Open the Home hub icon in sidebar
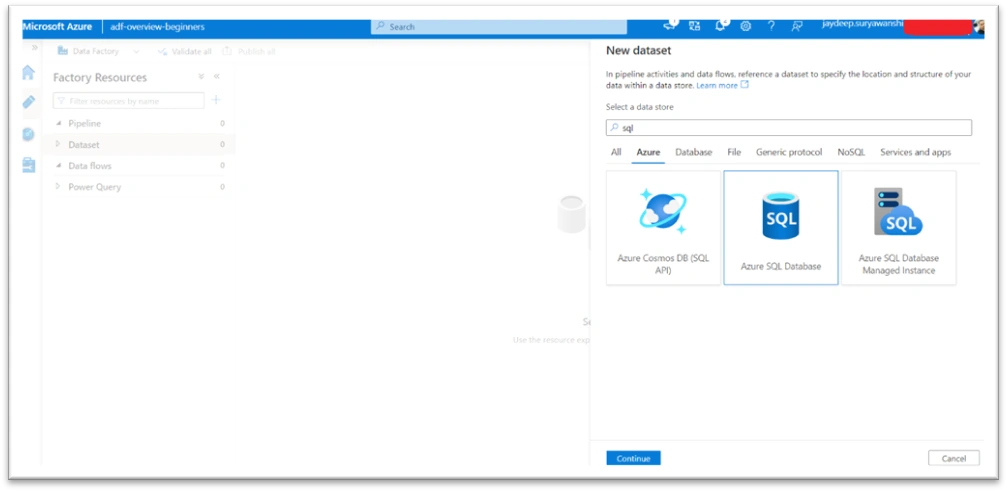 (x=28, y=72)
